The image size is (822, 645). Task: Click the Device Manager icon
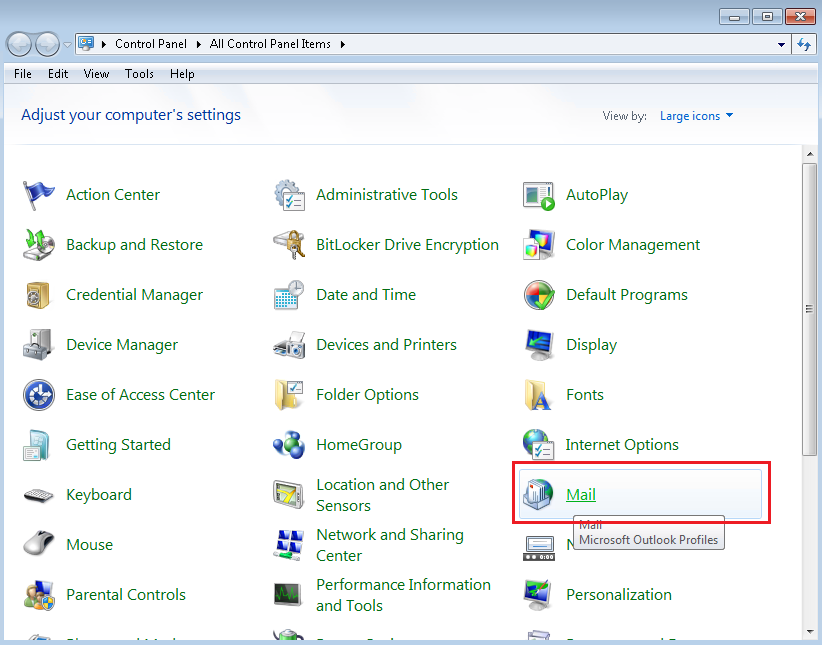click(x=38, y=345)
